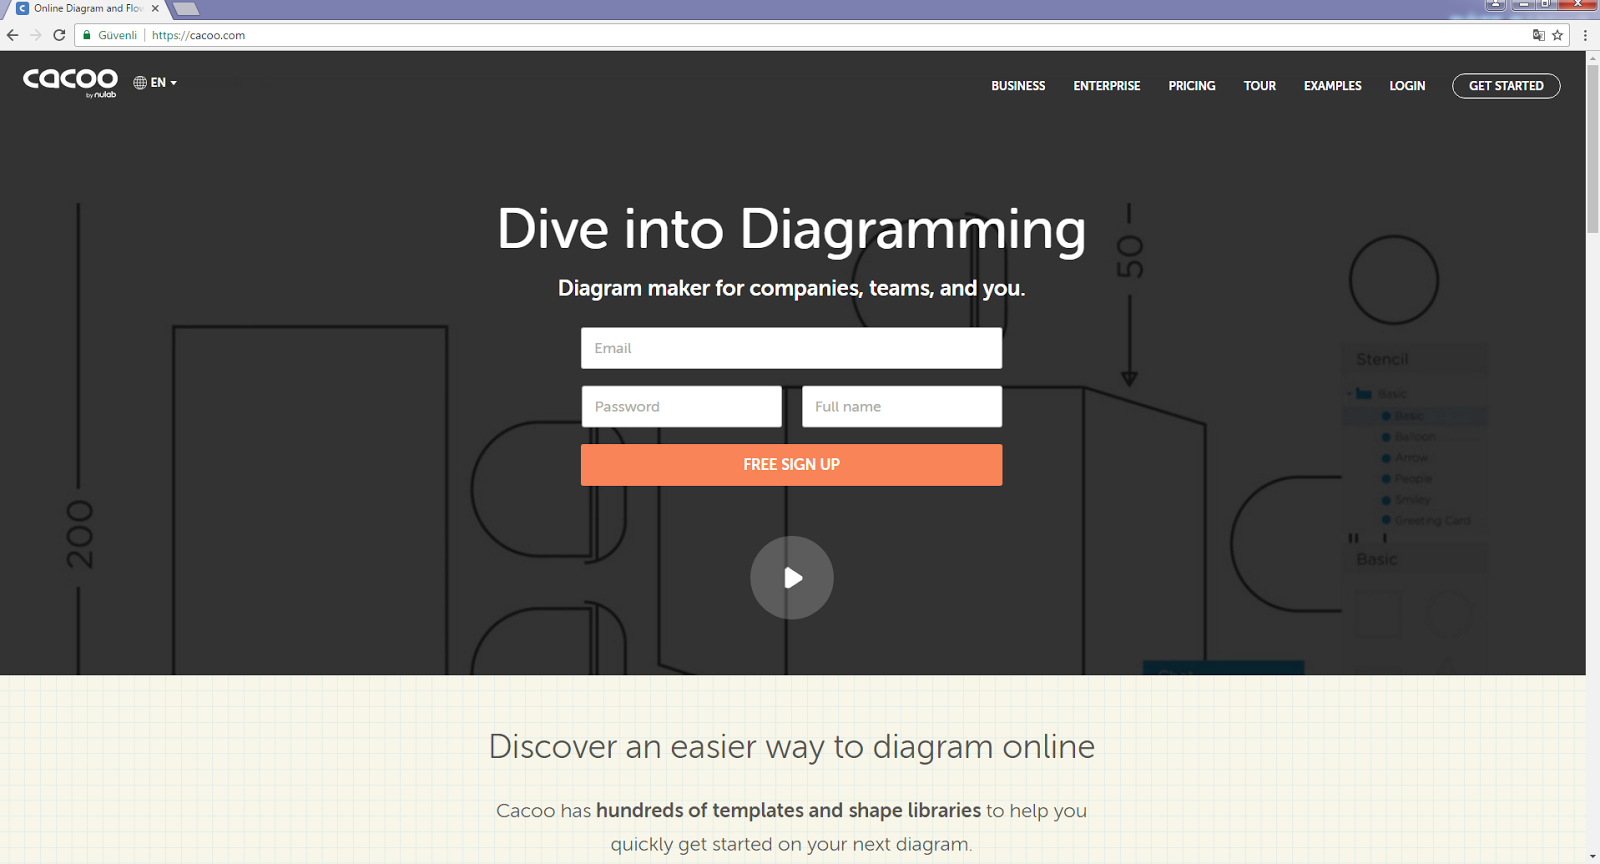This screenshot has width=1600, height=864.
Task: Go forward in the browser
Action: (36, 35)
